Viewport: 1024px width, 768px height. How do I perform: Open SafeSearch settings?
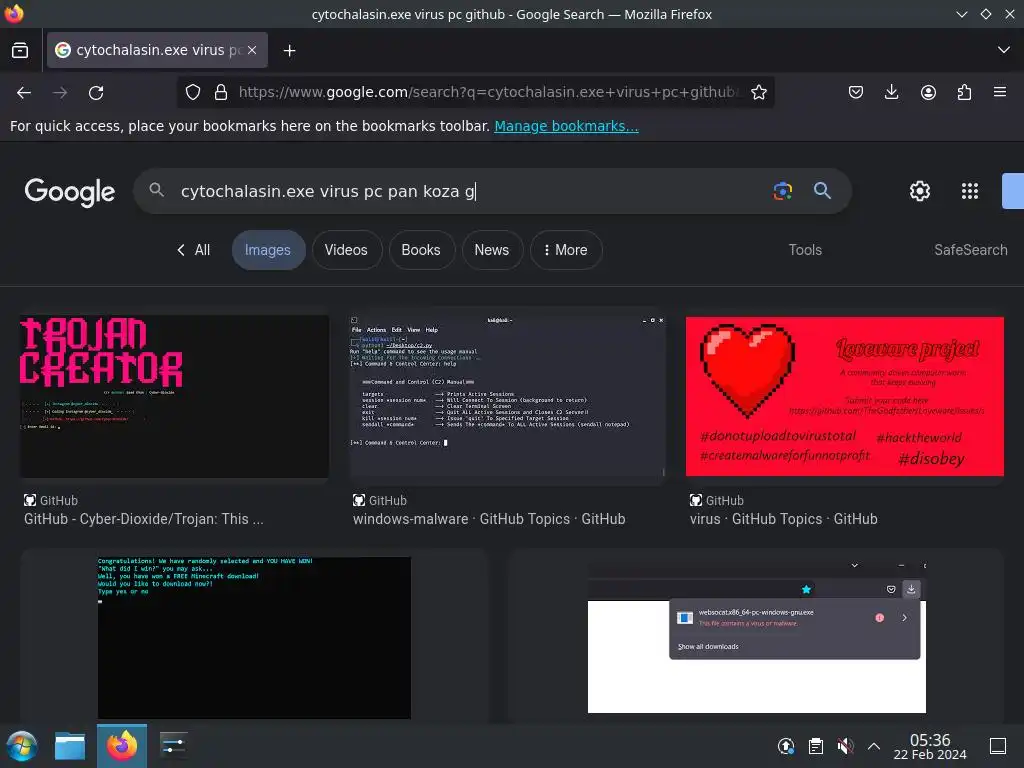pos(970,250)
